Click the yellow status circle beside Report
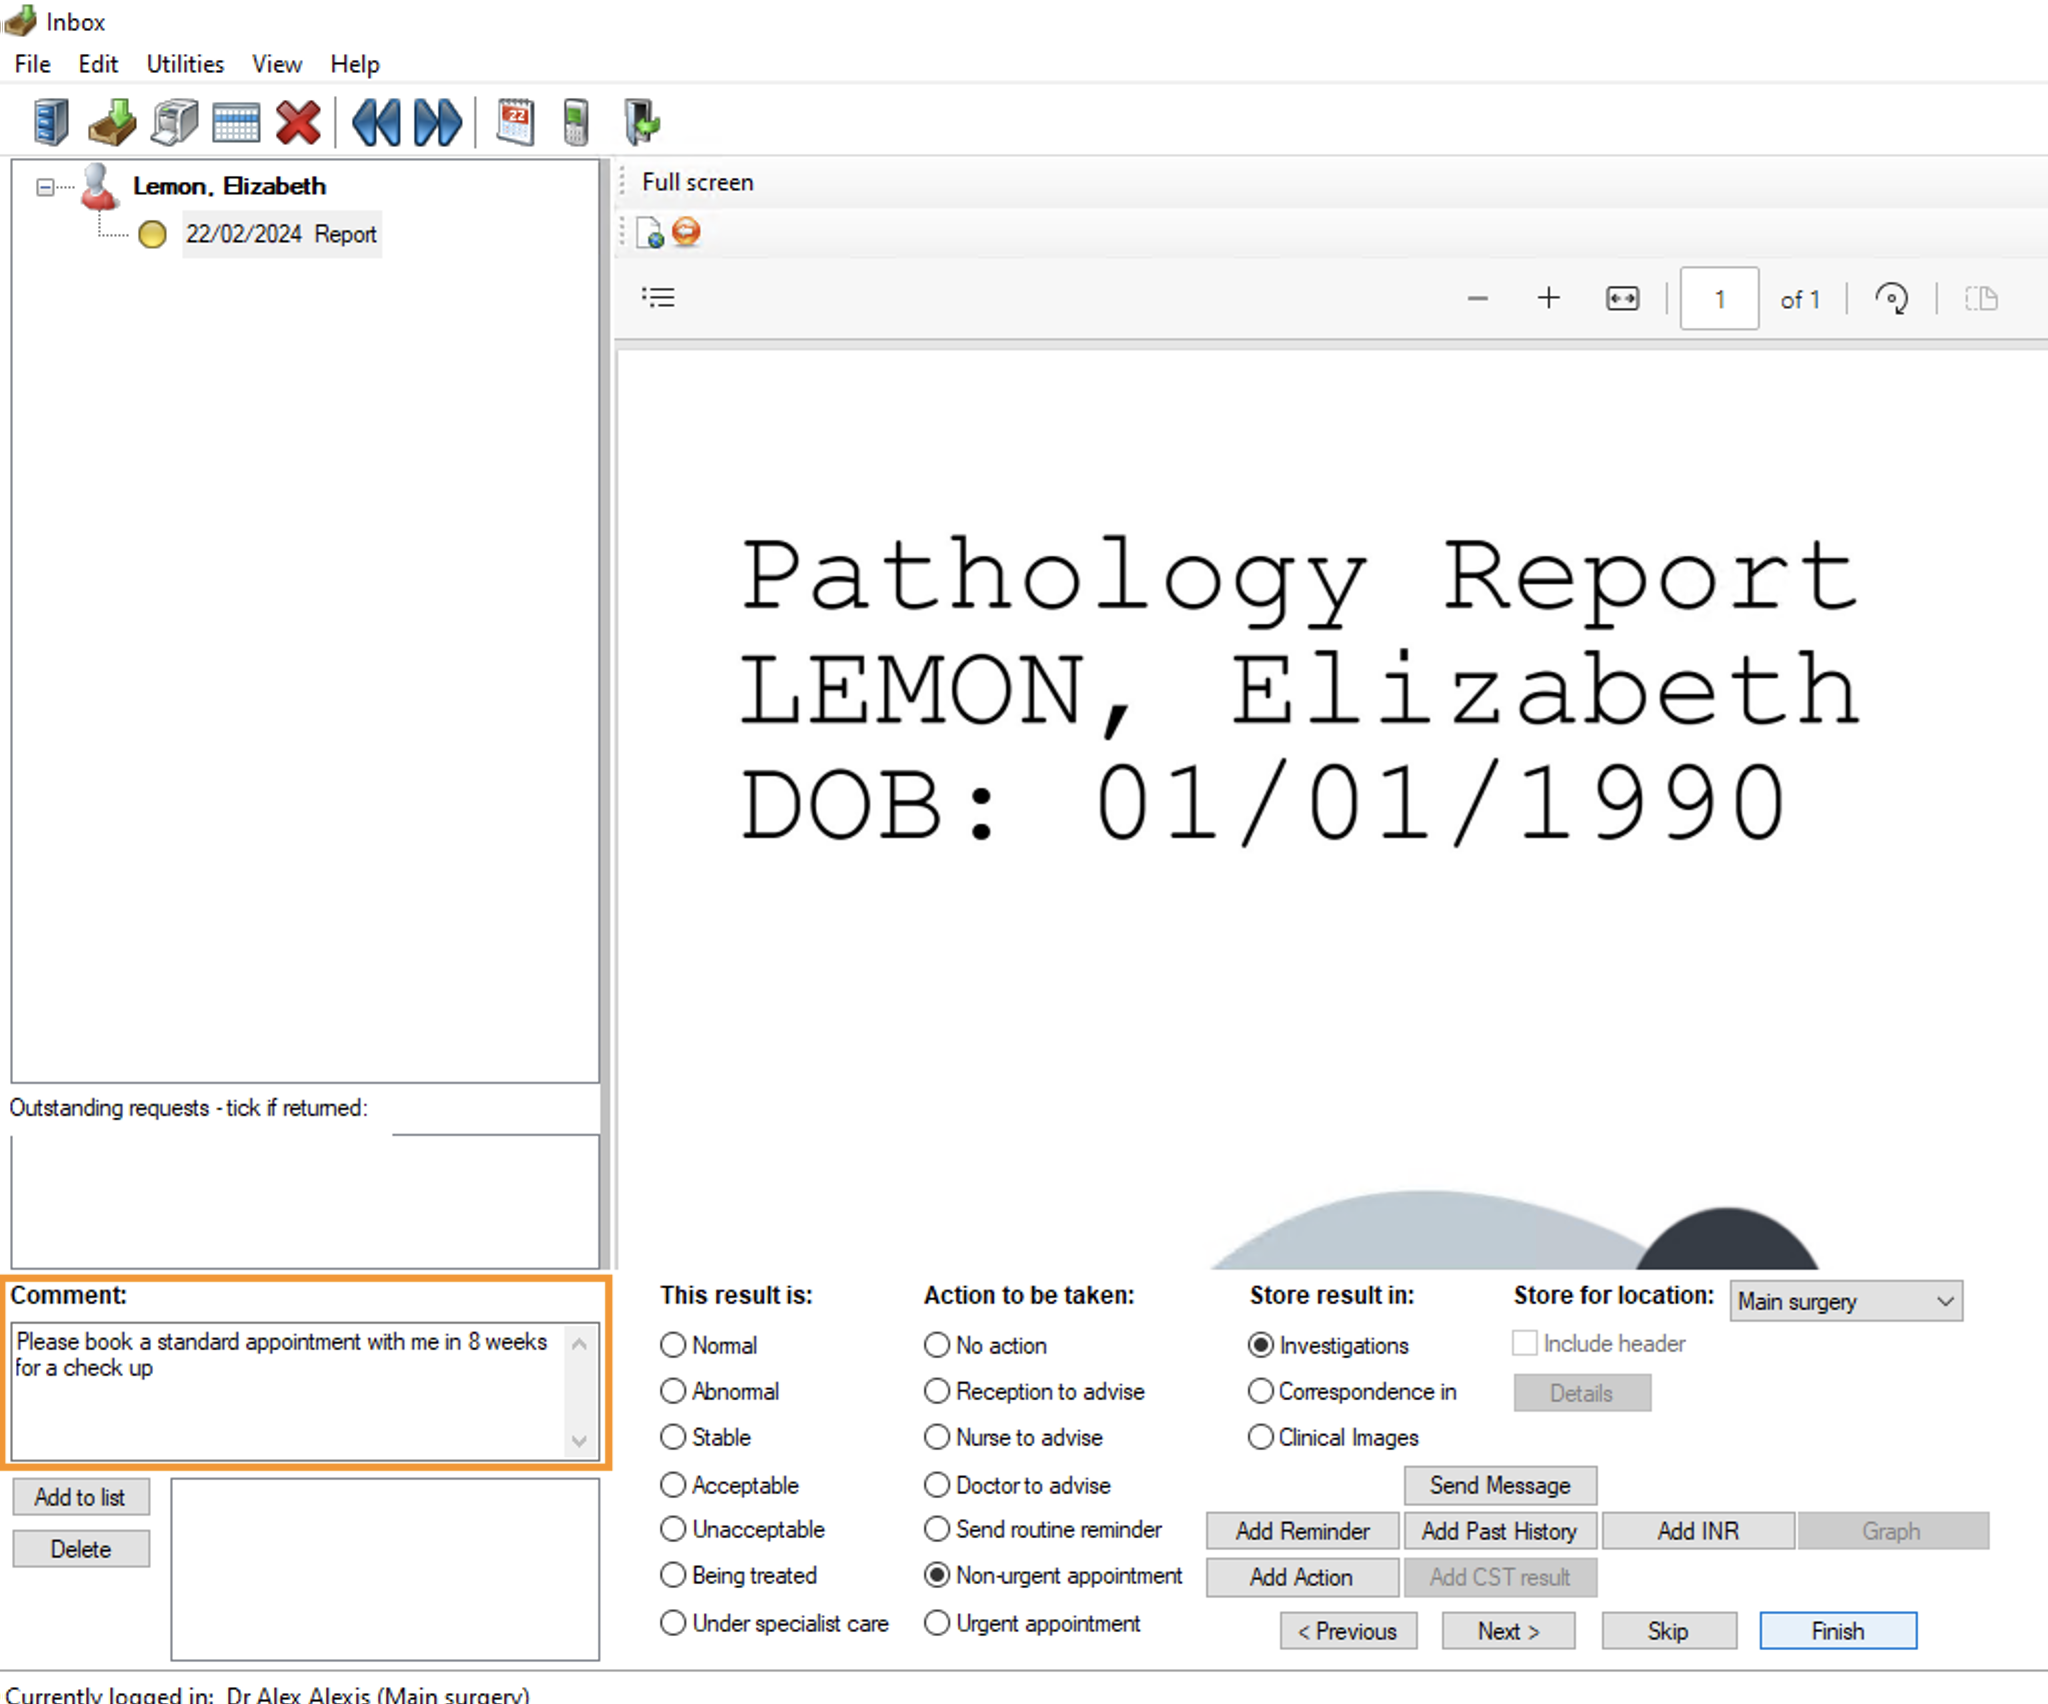The image size is (2048, 1704). pos(152,234)
